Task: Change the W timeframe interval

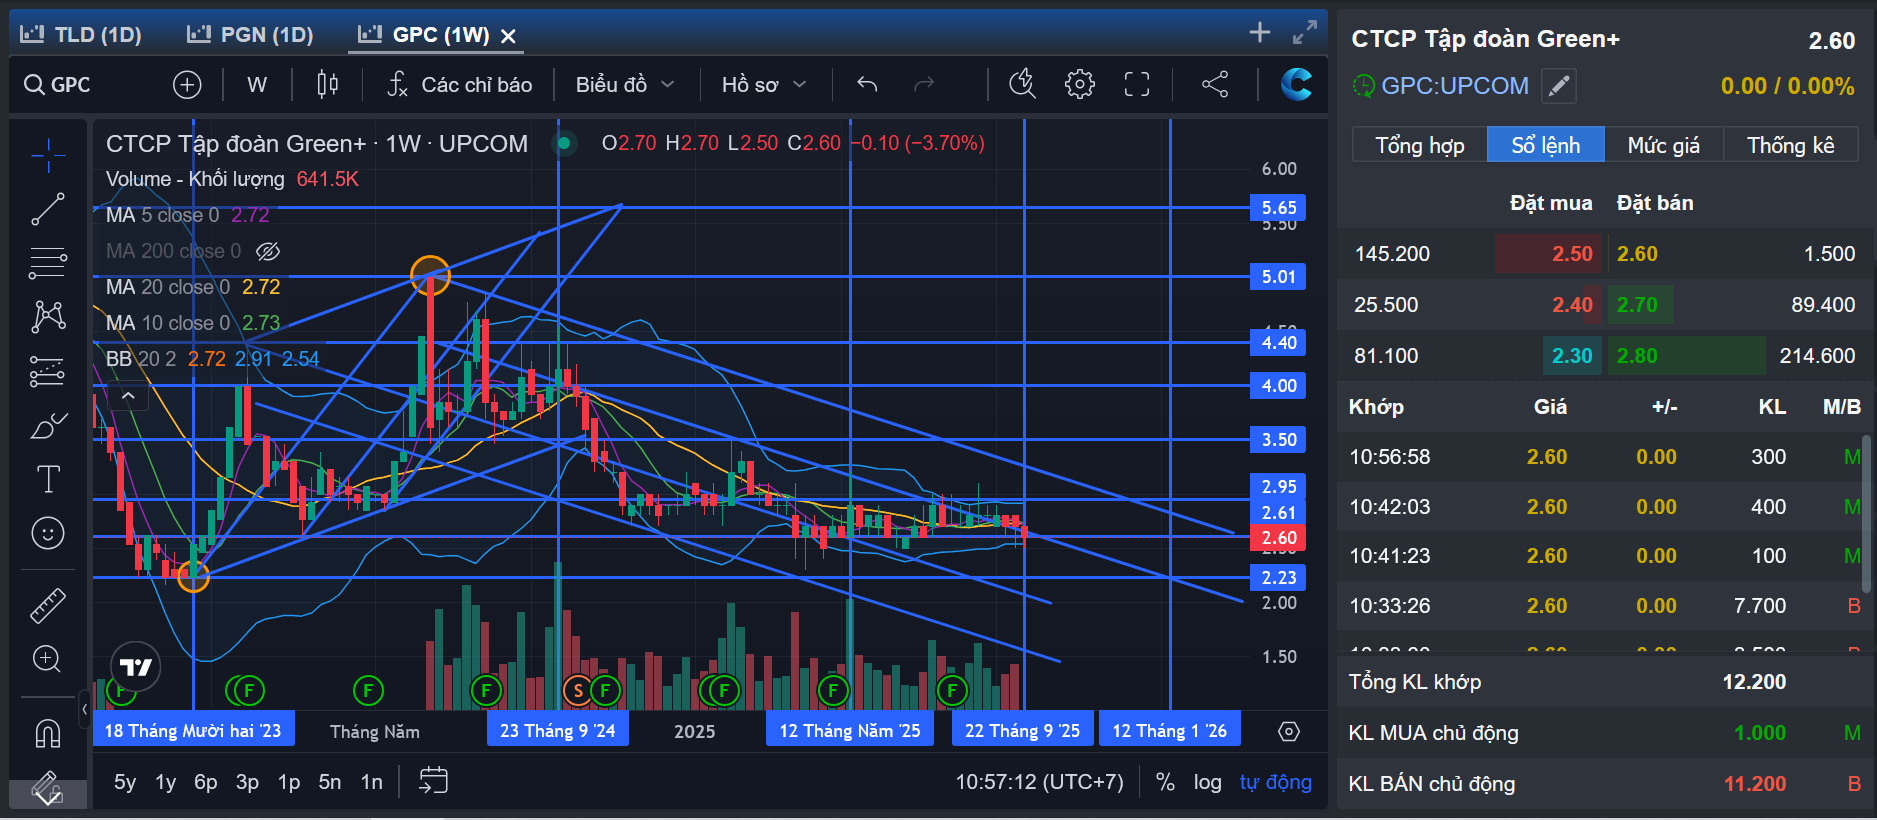Action: 257,85
